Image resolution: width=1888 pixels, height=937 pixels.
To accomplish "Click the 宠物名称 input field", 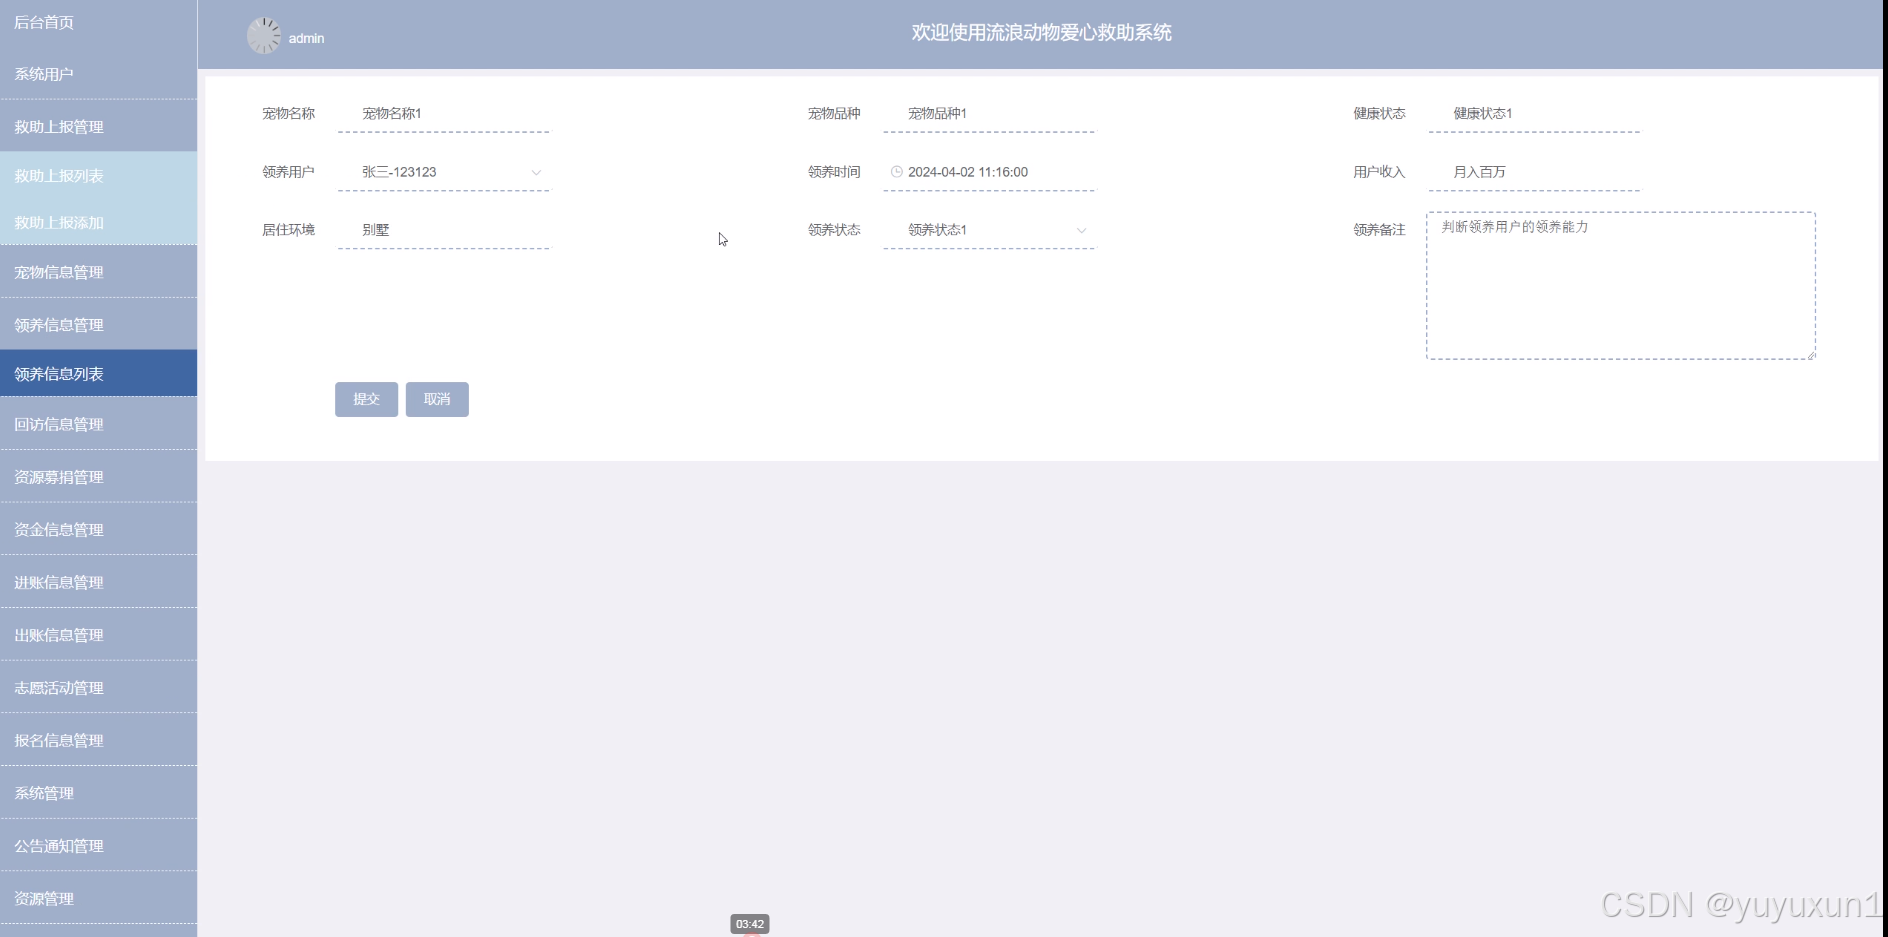I will click(x=444, y=114).
